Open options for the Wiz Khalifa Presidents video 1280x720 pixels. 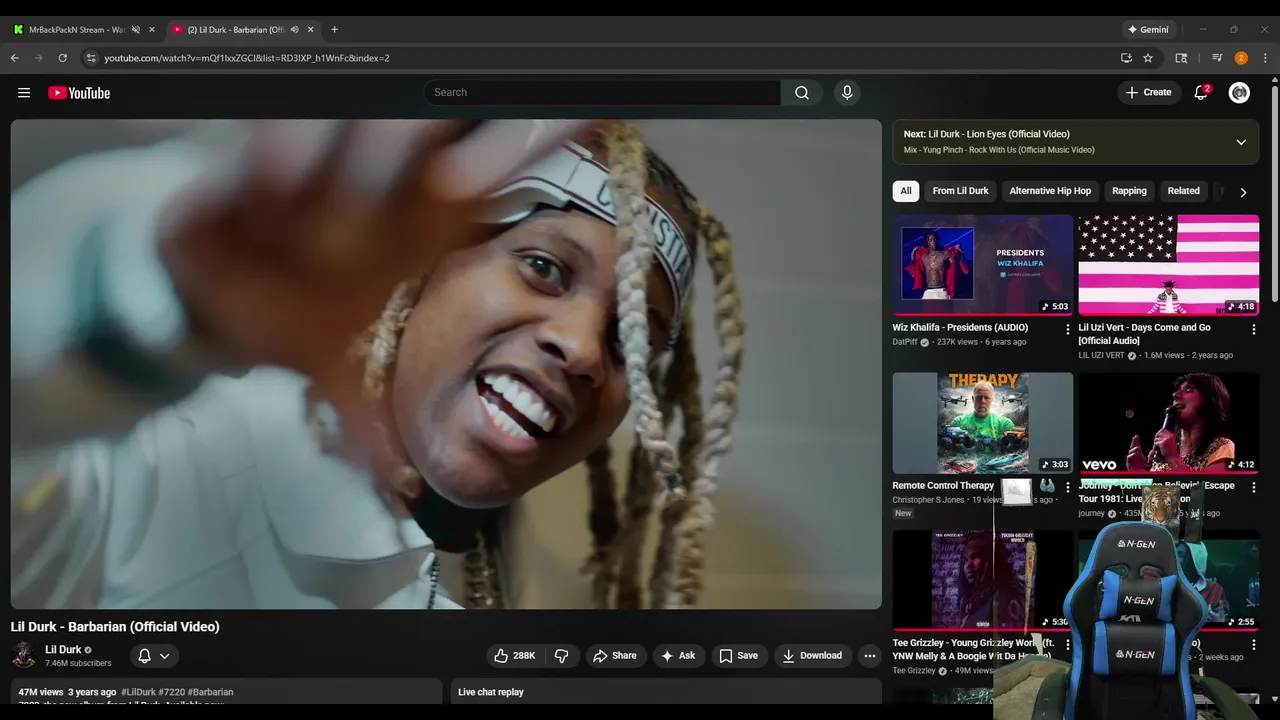[x=1068, y=329]
